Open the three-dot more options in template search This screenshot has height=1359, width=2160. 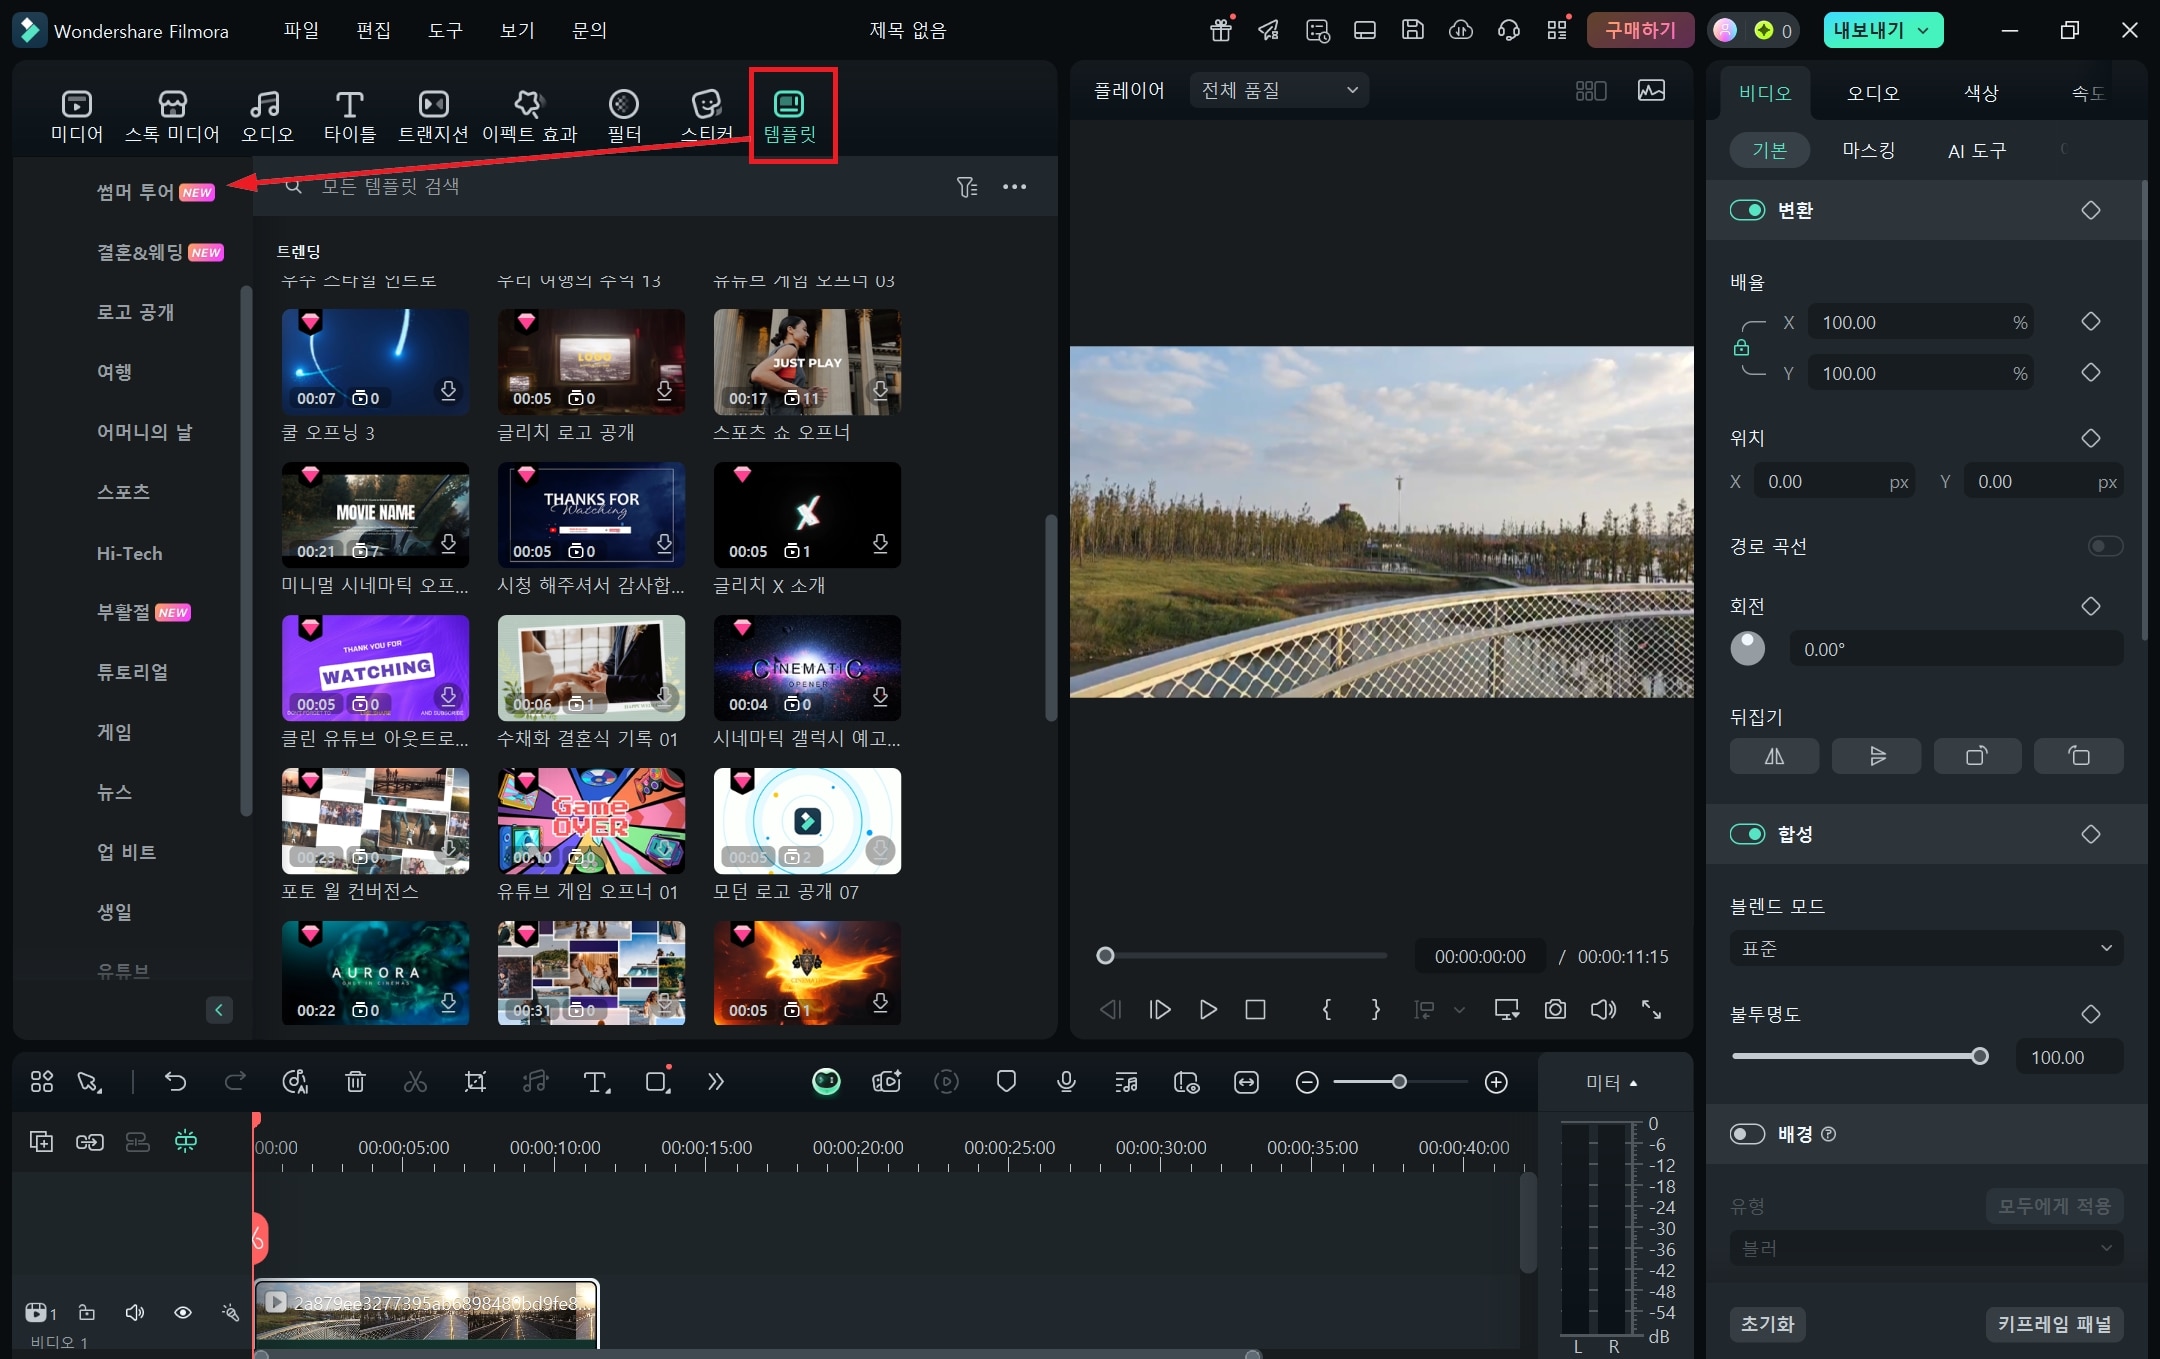[x=1015, y=187]
